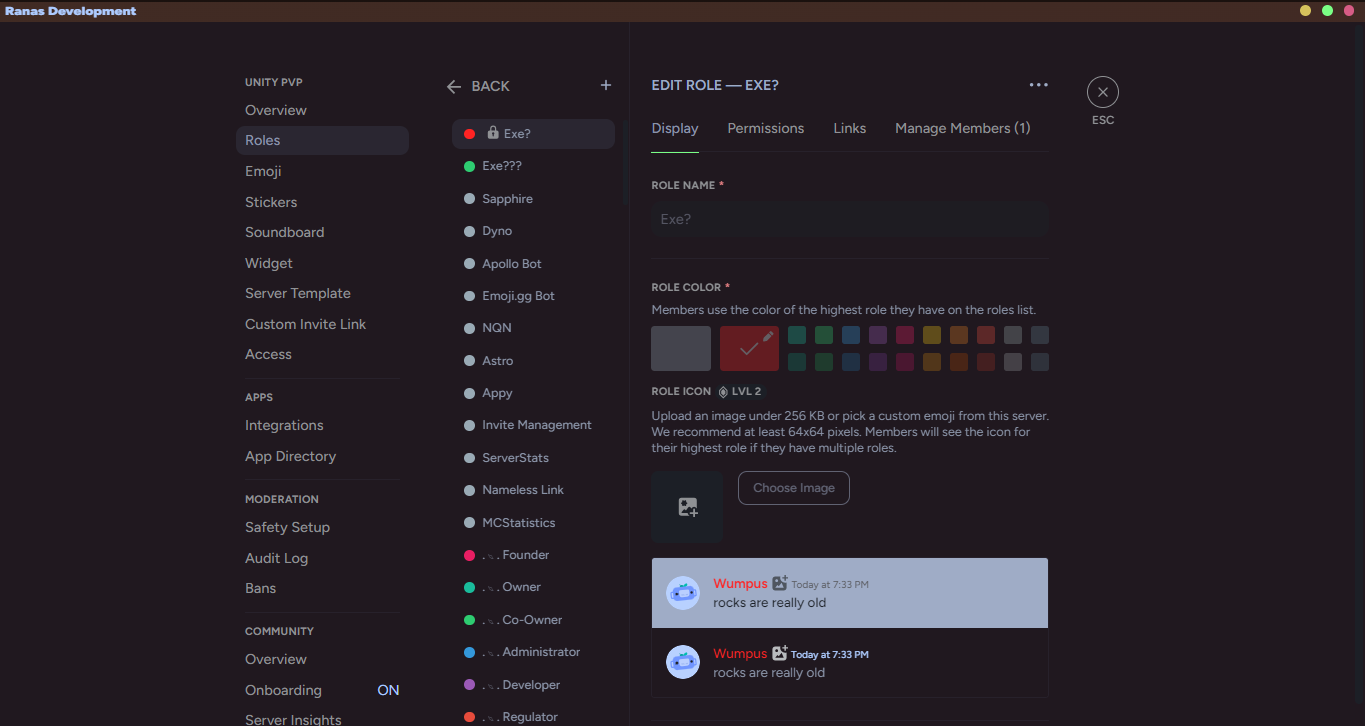
Task: Select the Sapphire role
Action: 533,199
